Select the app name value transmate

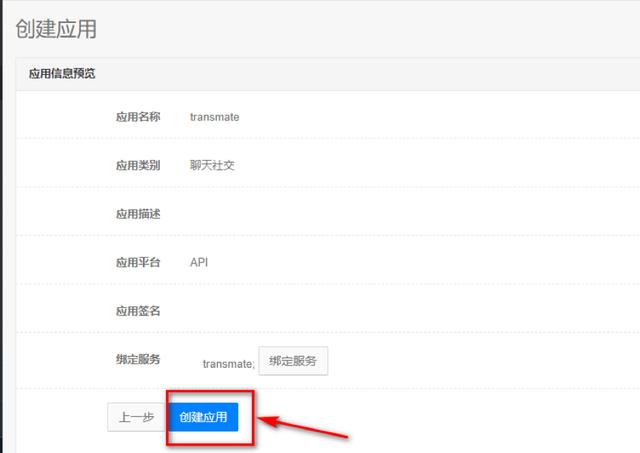tap(215, 117)
